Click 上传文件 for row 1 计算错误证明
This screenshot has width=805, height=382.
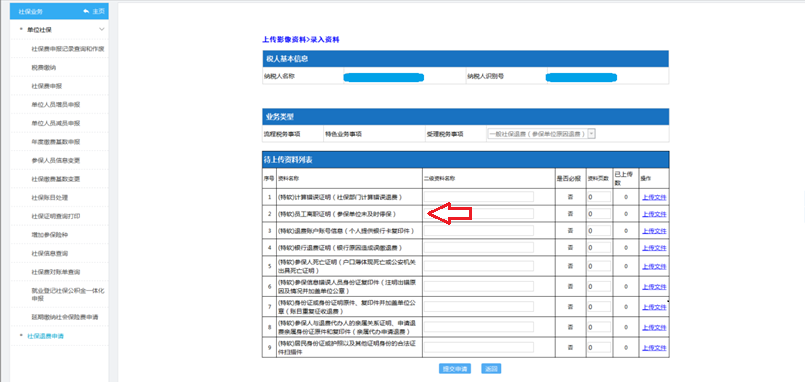click(x=654, y=197)
